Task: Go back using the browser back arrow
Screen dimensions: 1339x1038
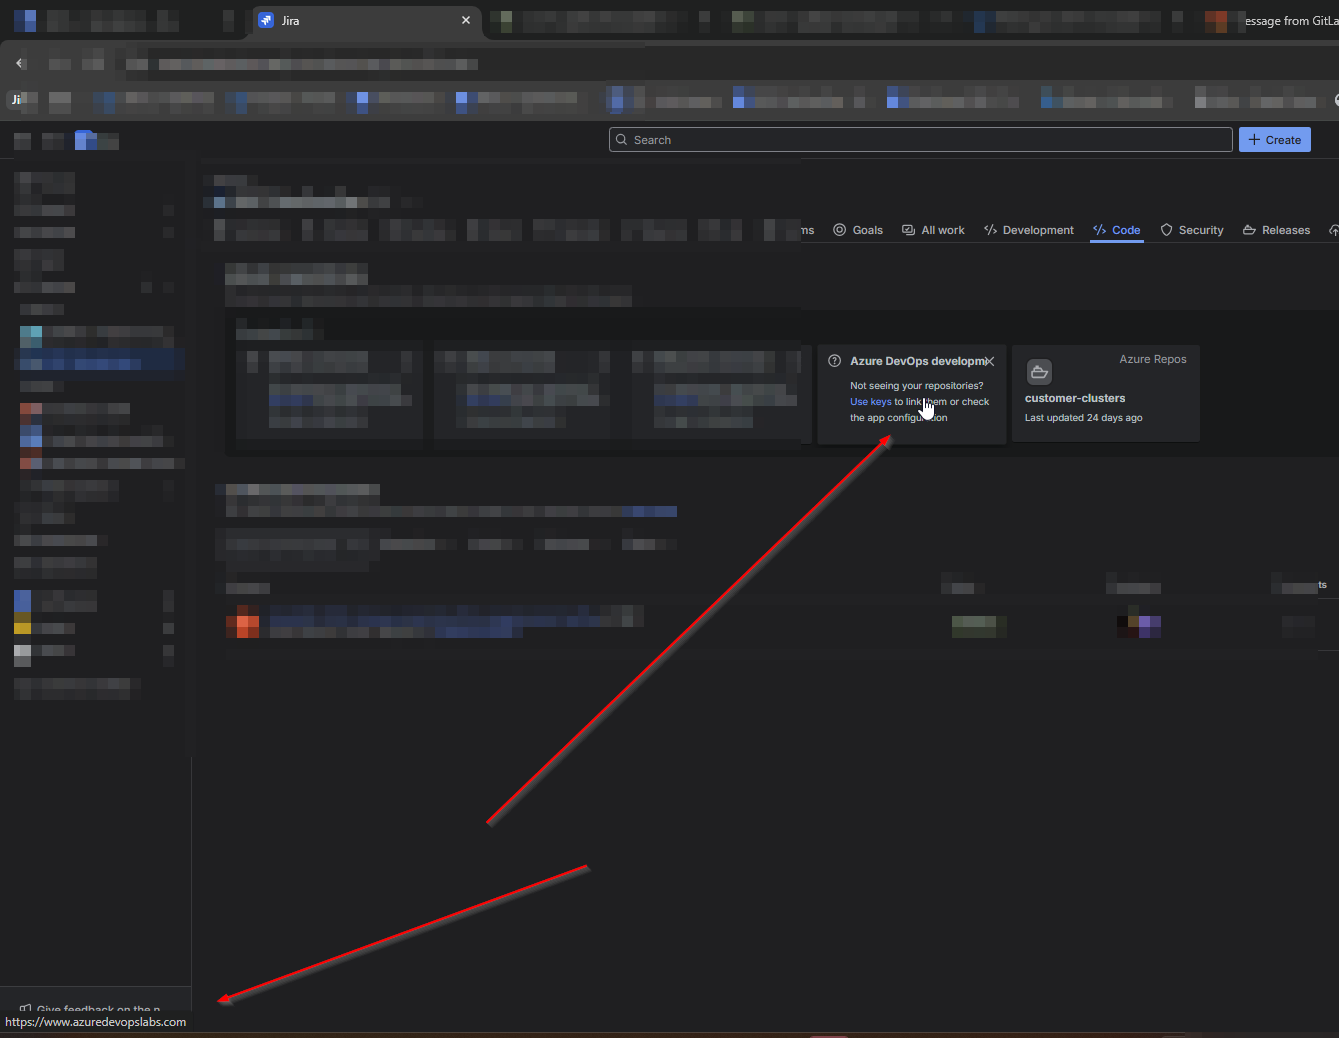Action: [x=20, y=63]
